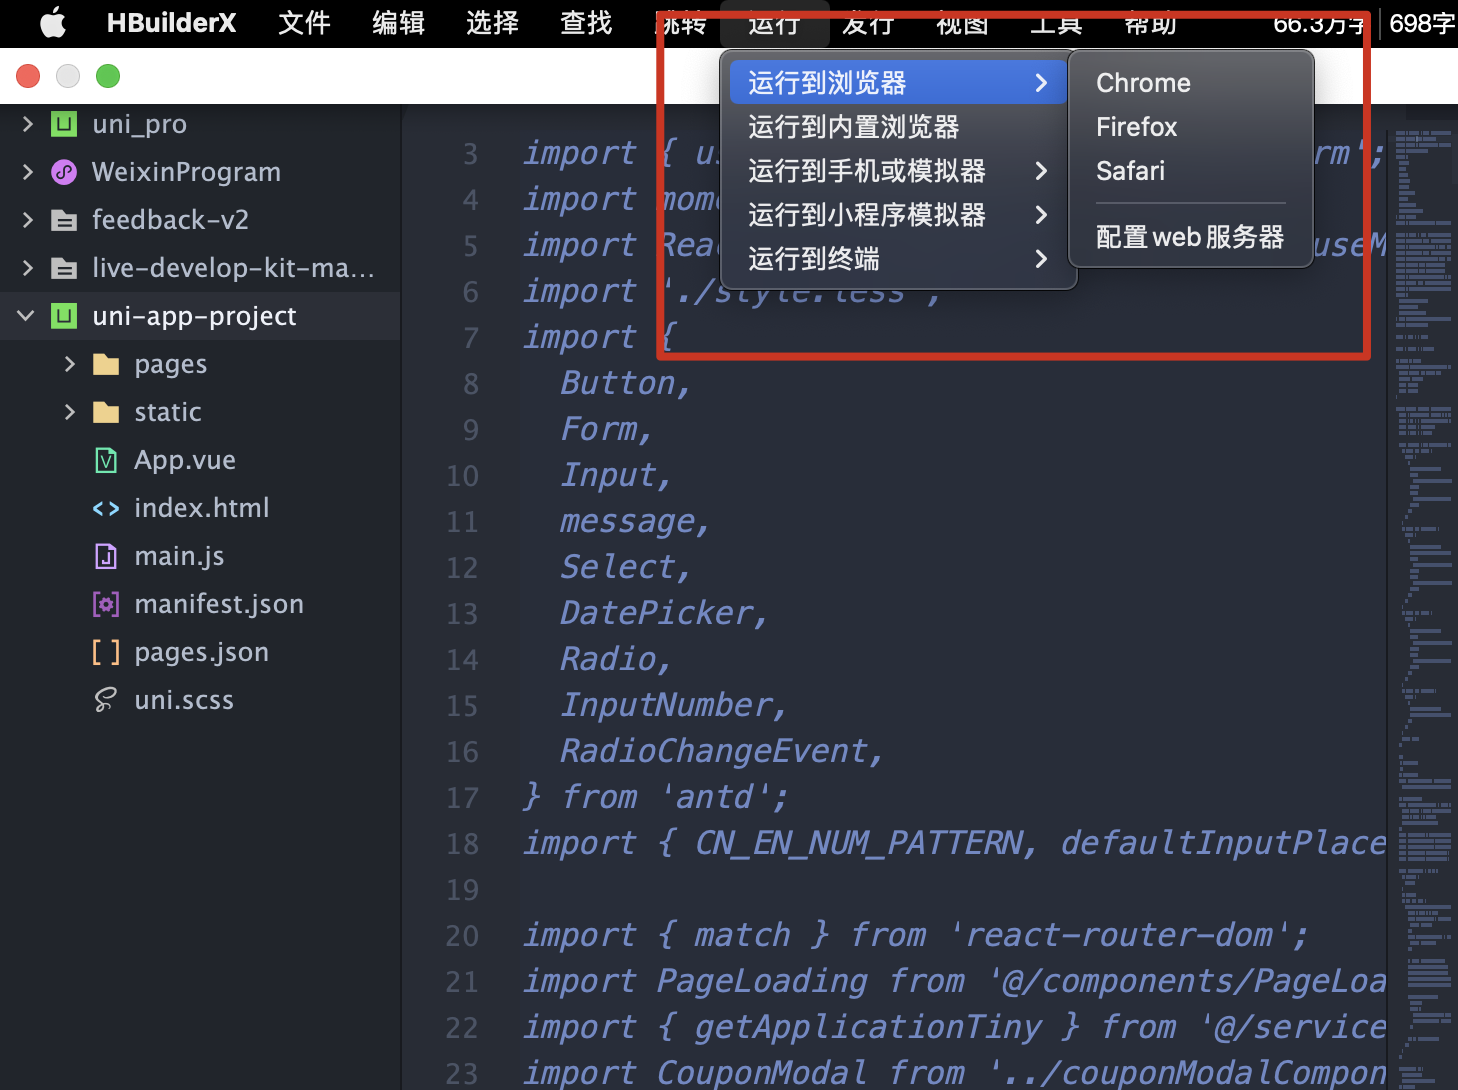The width and height of the screenshot is (1458, 1090).
Task: Click the uni.scss style file icon
Action: coord(106,700)
